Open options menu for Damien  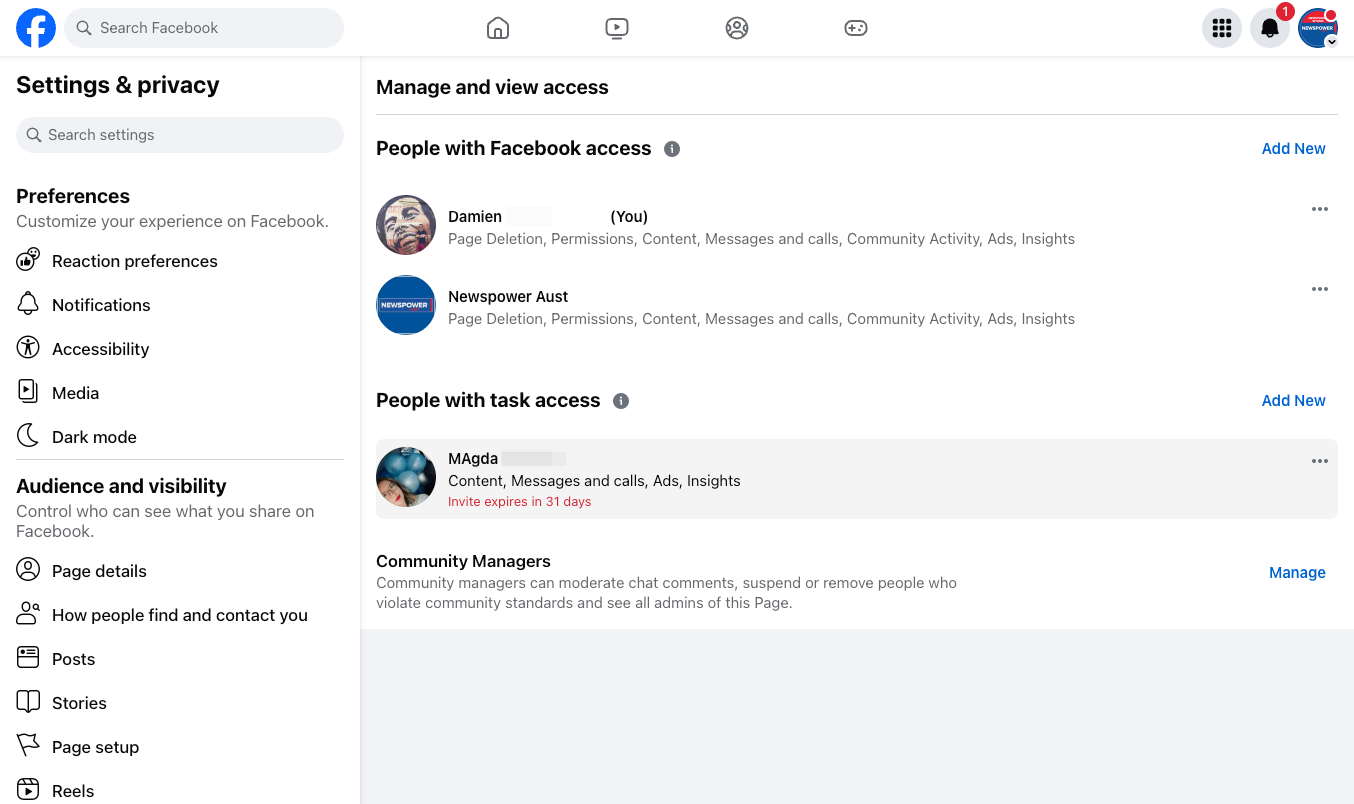[1320, 209]
